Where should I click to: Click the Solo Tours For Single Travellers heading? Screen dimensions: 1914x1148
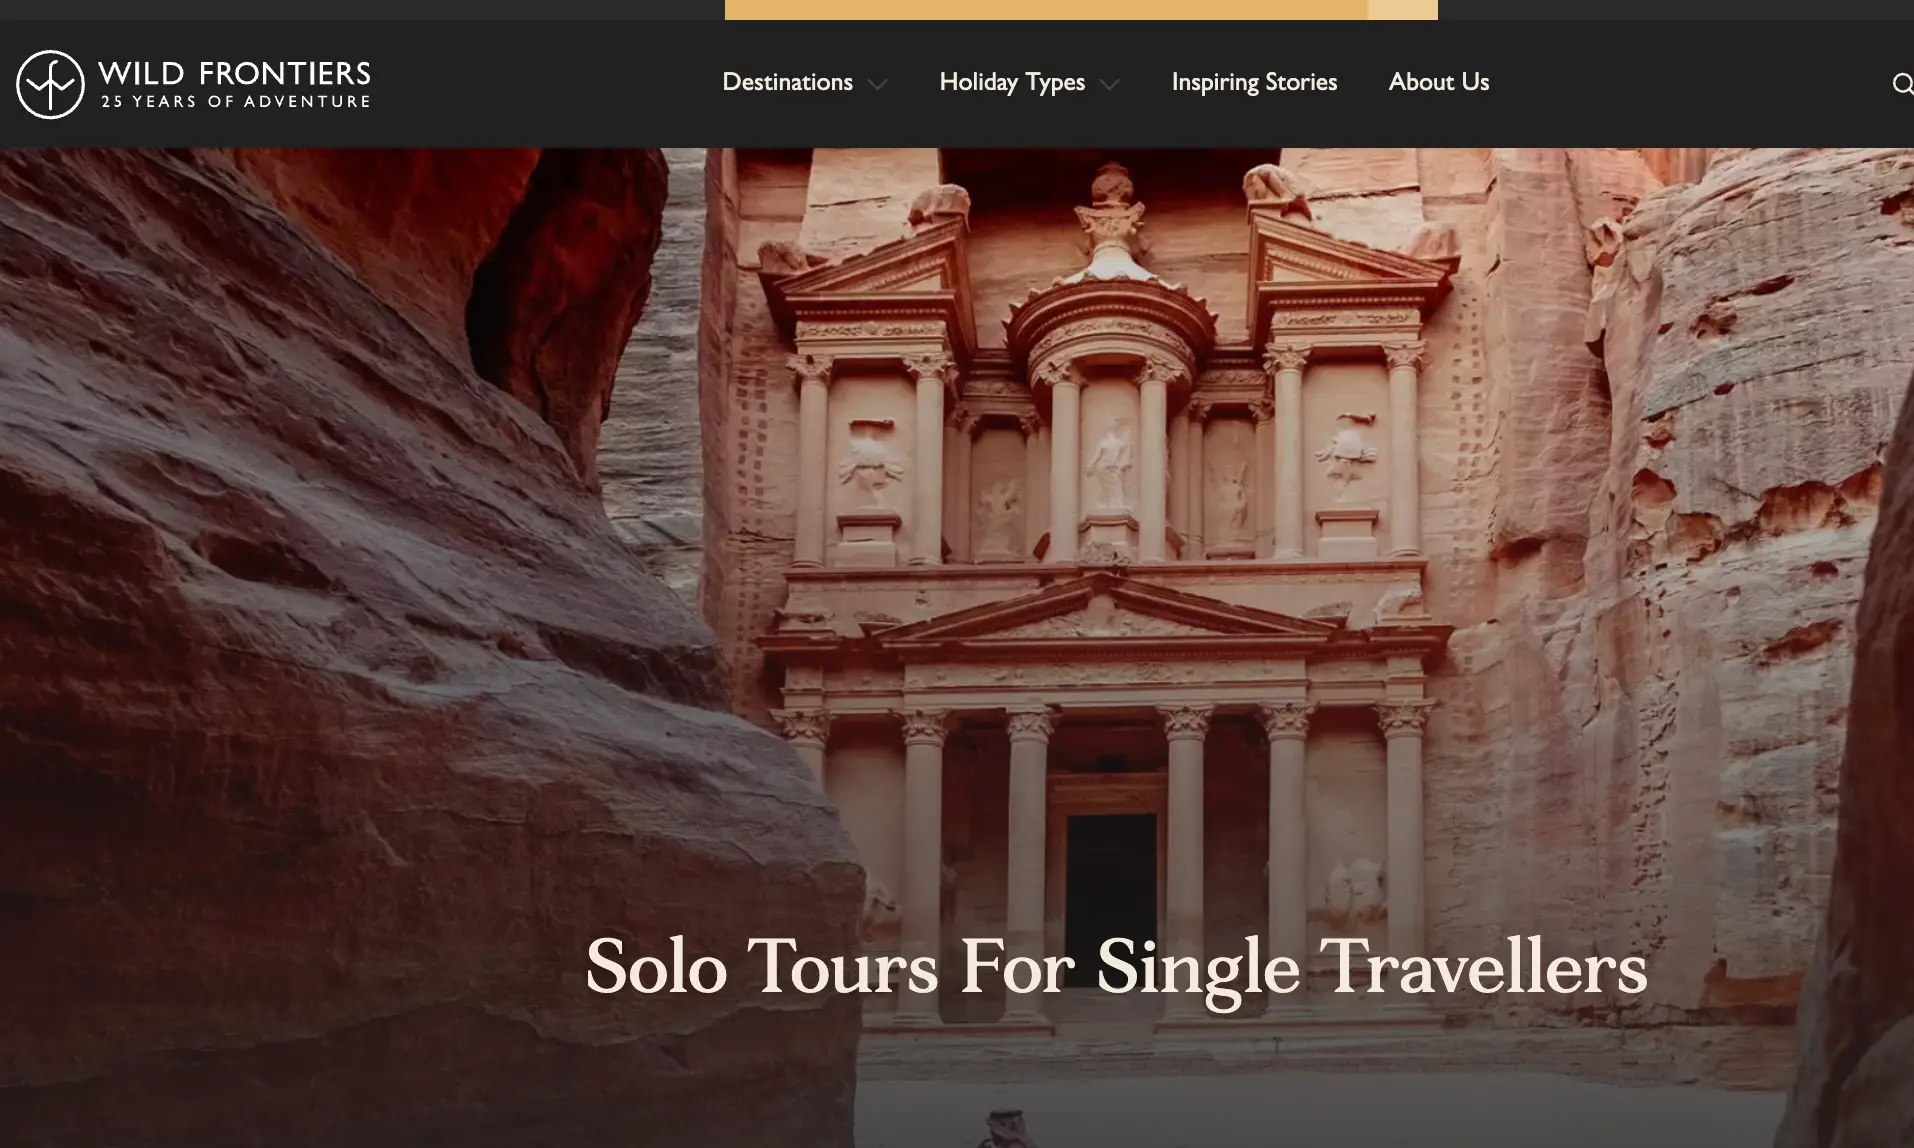click(x=1116, y=967)
